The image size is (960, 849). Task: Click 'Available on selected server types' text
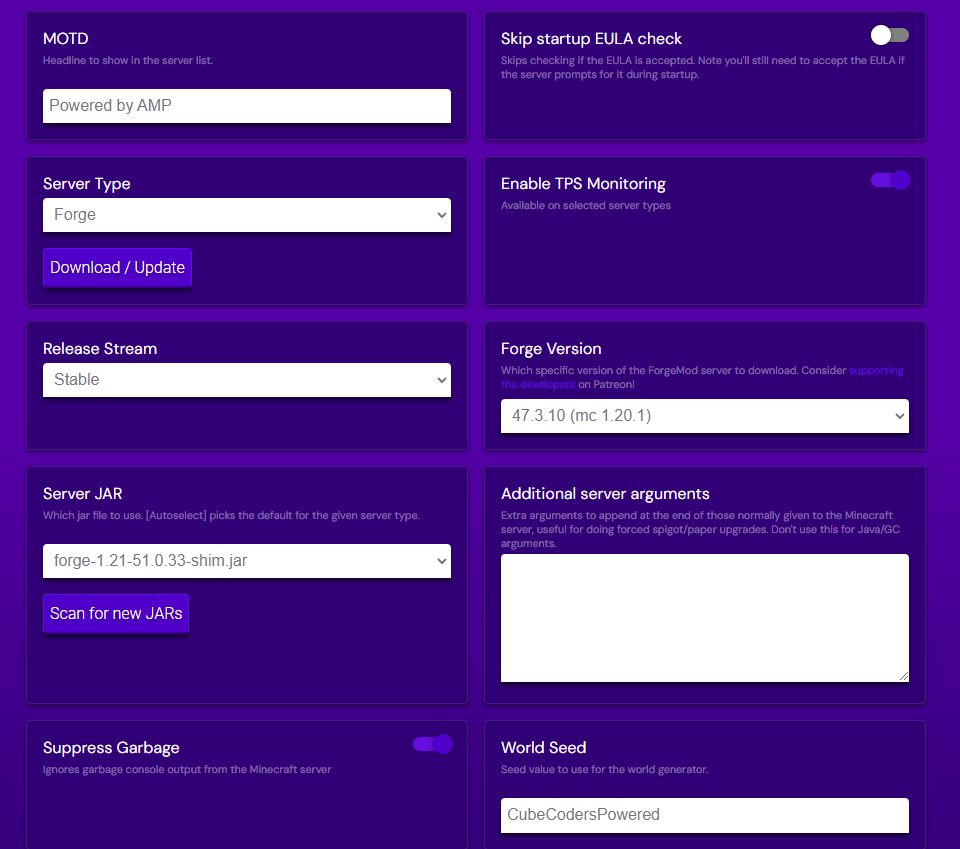[x=586, y=206]
